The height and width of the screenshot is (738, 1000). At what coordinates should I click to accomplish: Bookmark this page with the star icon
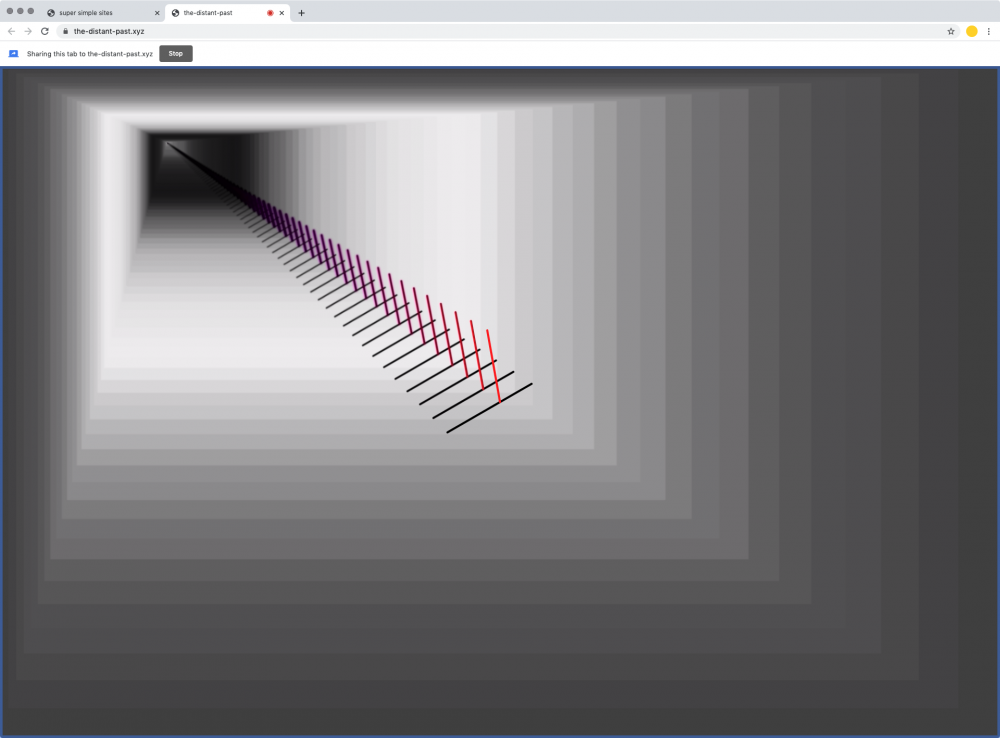click(951, 31)
